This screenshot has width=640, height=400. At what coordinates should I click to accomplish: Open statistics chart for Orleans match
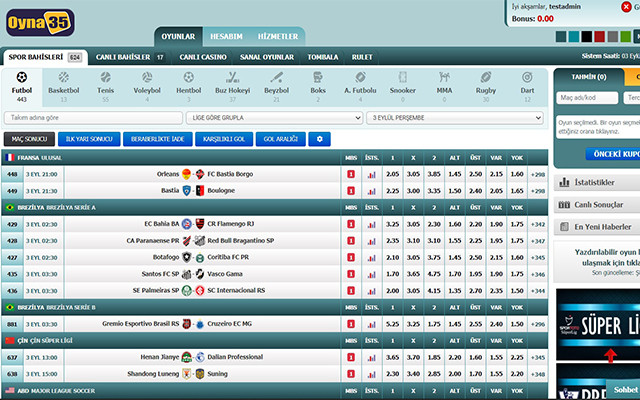click(371, 175)
